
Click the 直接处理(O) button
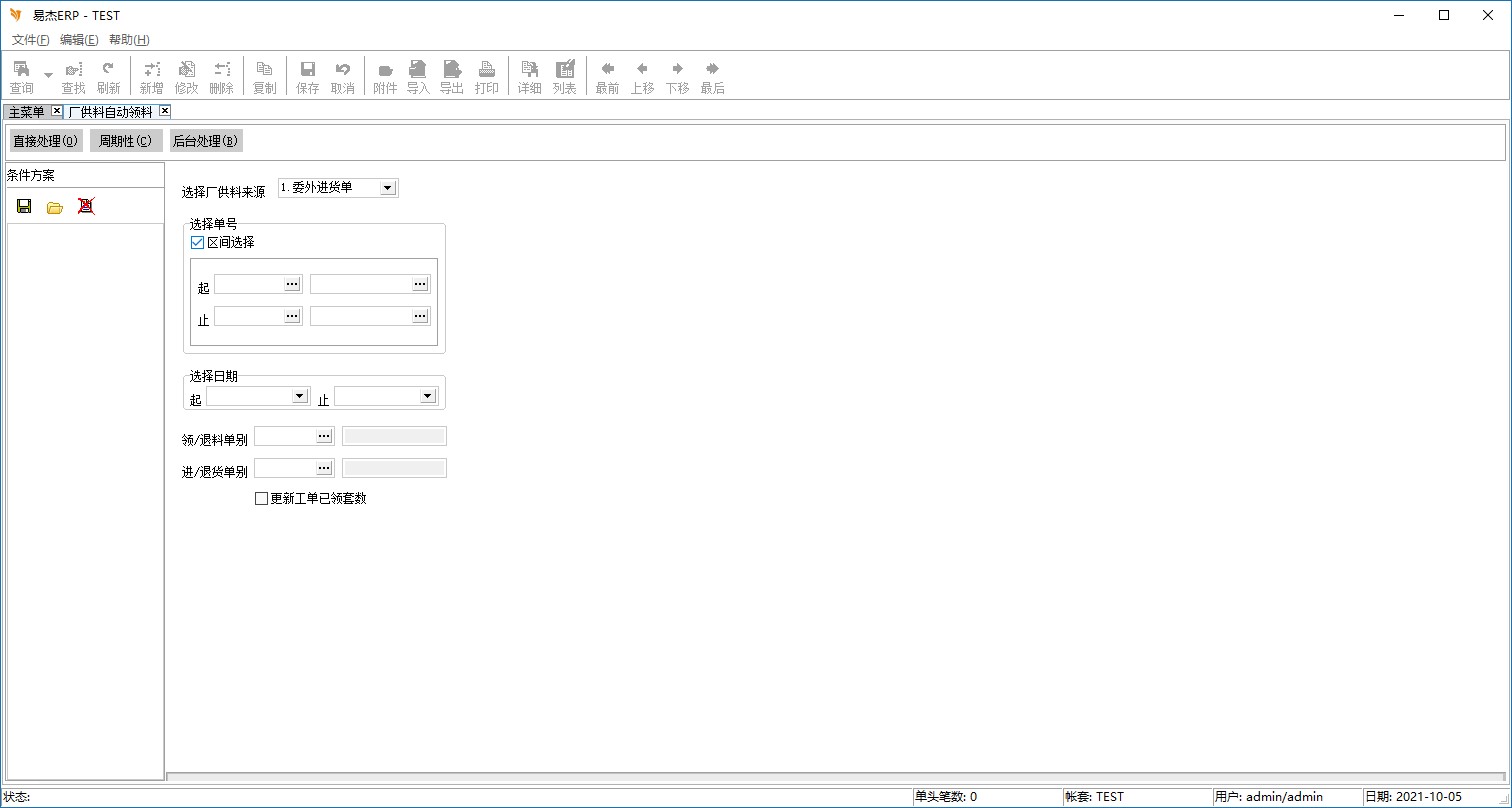pos(45,141)
